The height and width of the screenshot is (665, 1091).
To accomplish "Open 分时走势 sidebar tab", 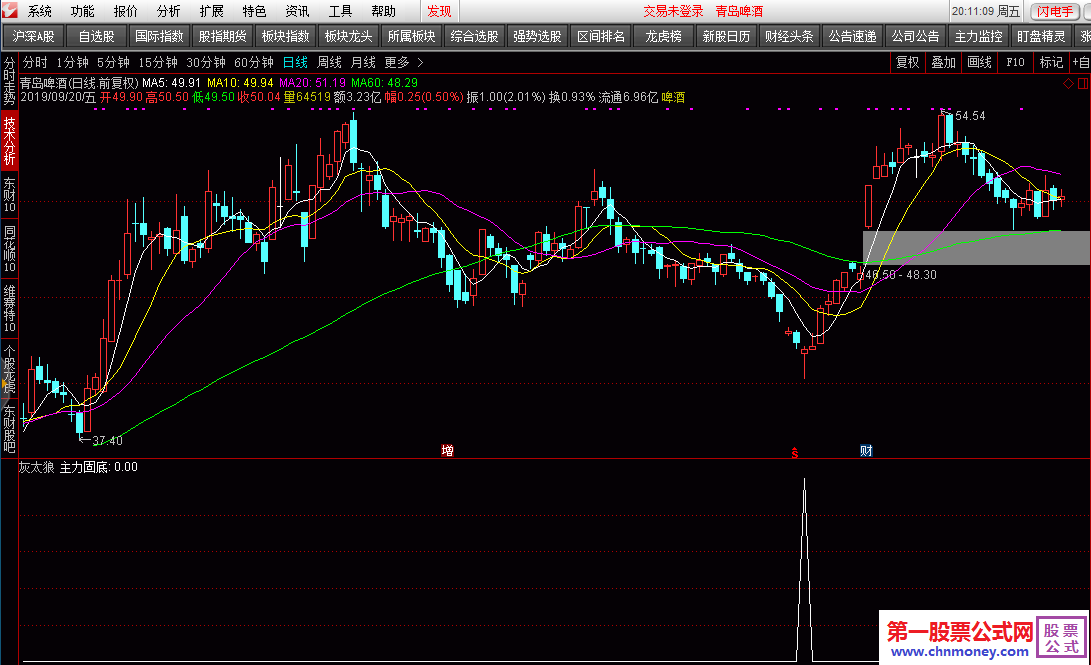I will pyautogui.click(x=9, y=81).
